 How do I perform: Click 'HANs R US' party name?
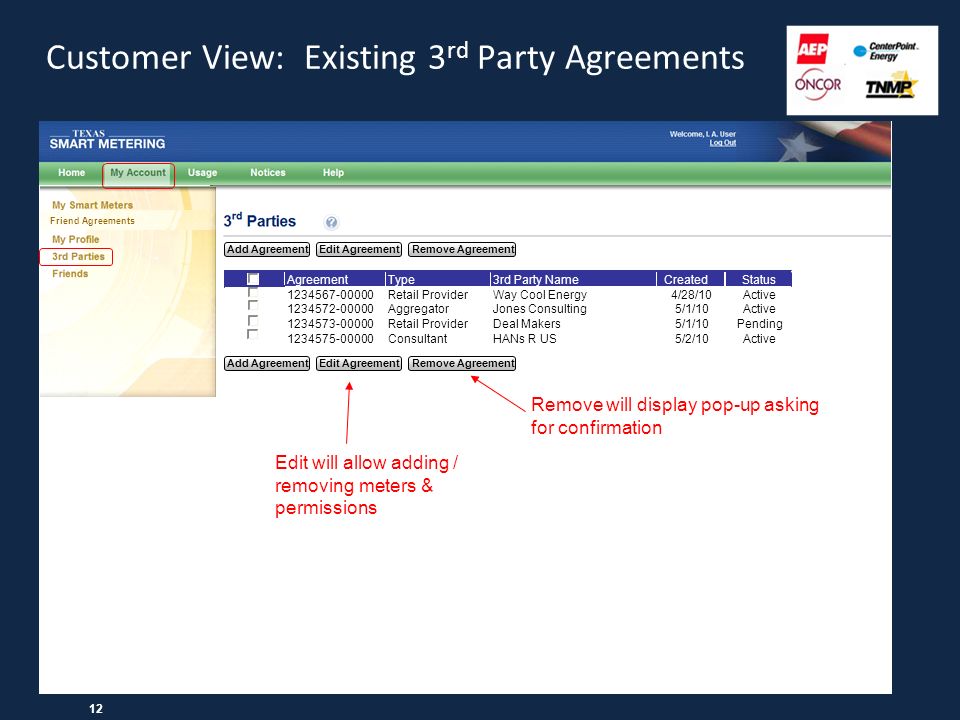click(525, 339)
